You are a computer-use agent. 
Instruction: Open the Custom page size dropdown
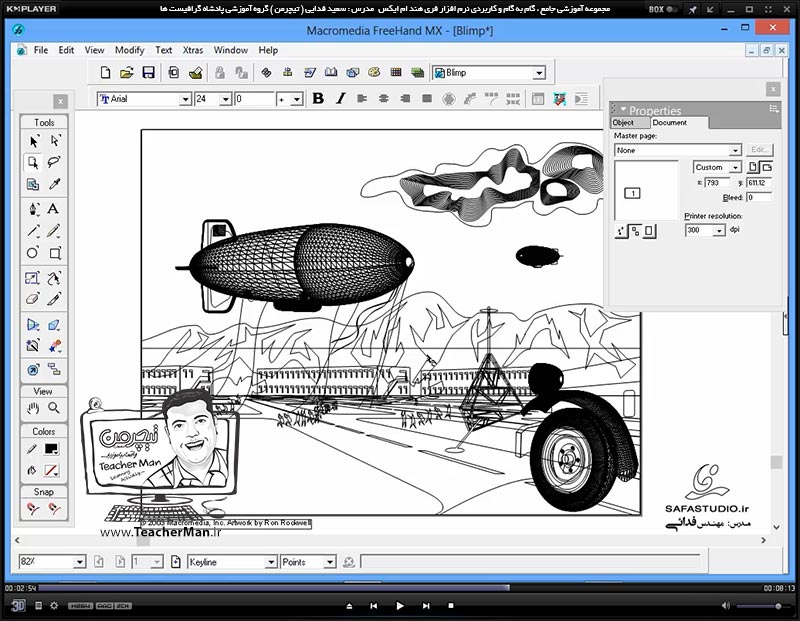click(x=735, y=167)
